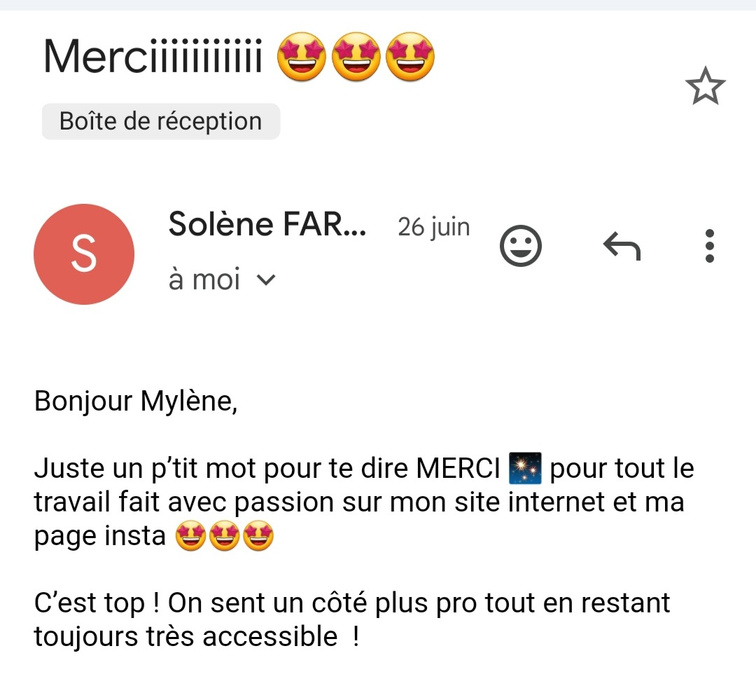The width and height of the screenshot is (756, 679).
Task: Click the Boîte de réception label chip
Action: [x=161, y=122]
